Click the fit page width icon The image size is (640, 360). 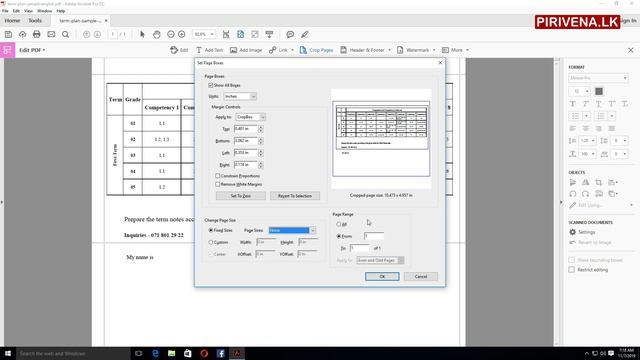click(x=226, y=34)
